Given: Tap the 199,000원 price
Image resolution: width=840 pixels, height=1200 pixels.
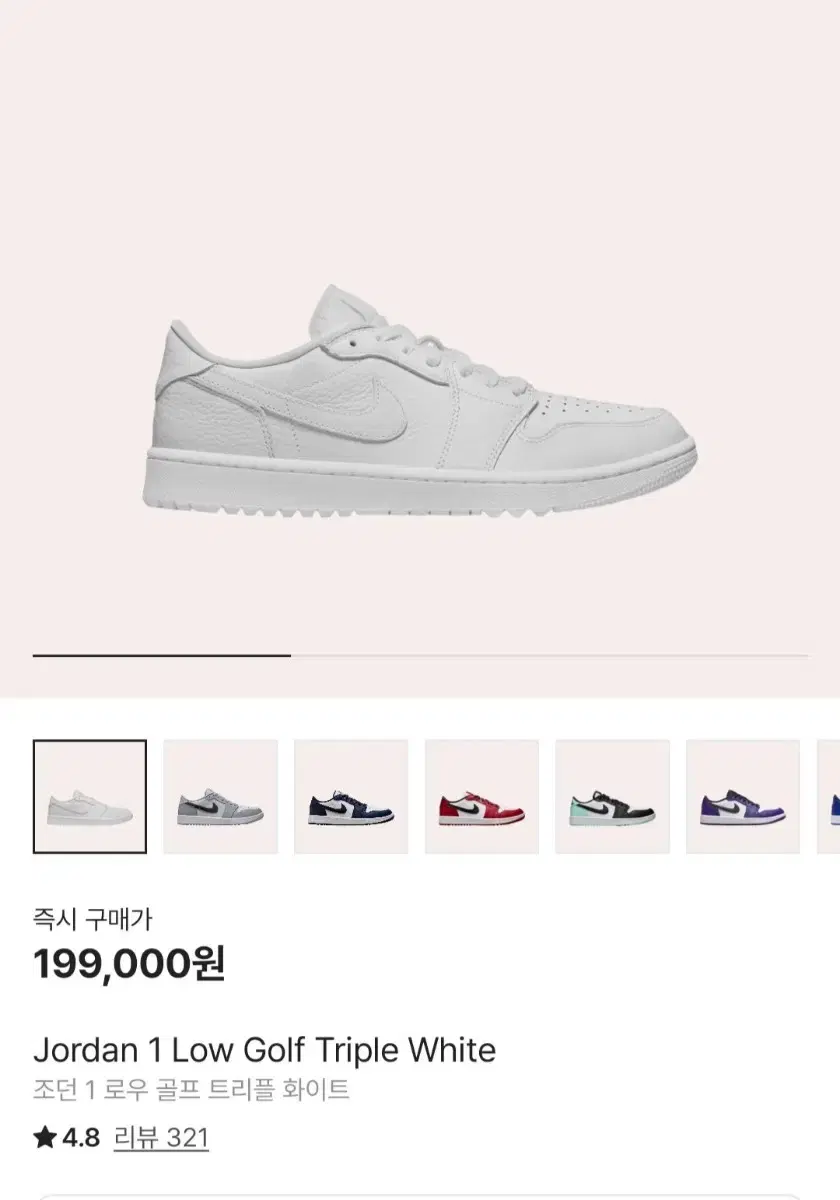Looking at the screenshot, I should tap(129, 964).
